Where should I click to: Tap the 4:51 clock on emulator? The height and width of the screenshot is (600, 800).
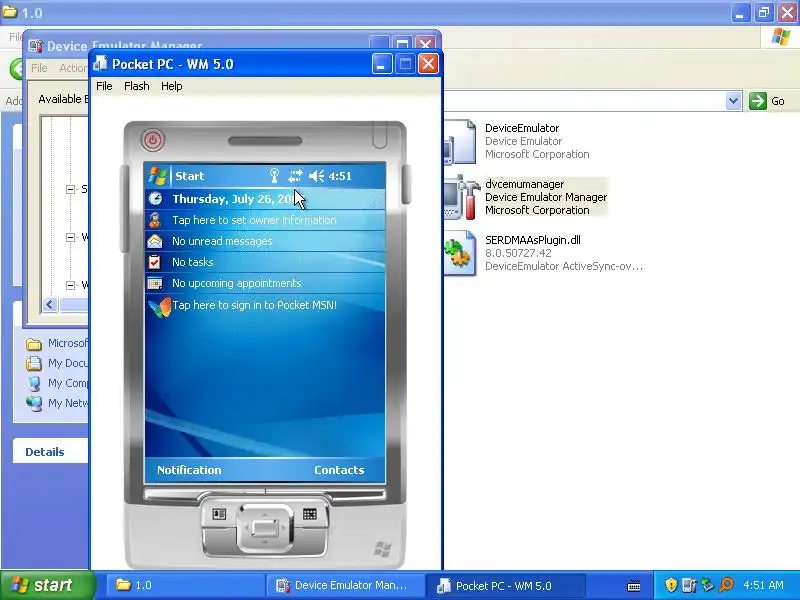click(340, 176)
